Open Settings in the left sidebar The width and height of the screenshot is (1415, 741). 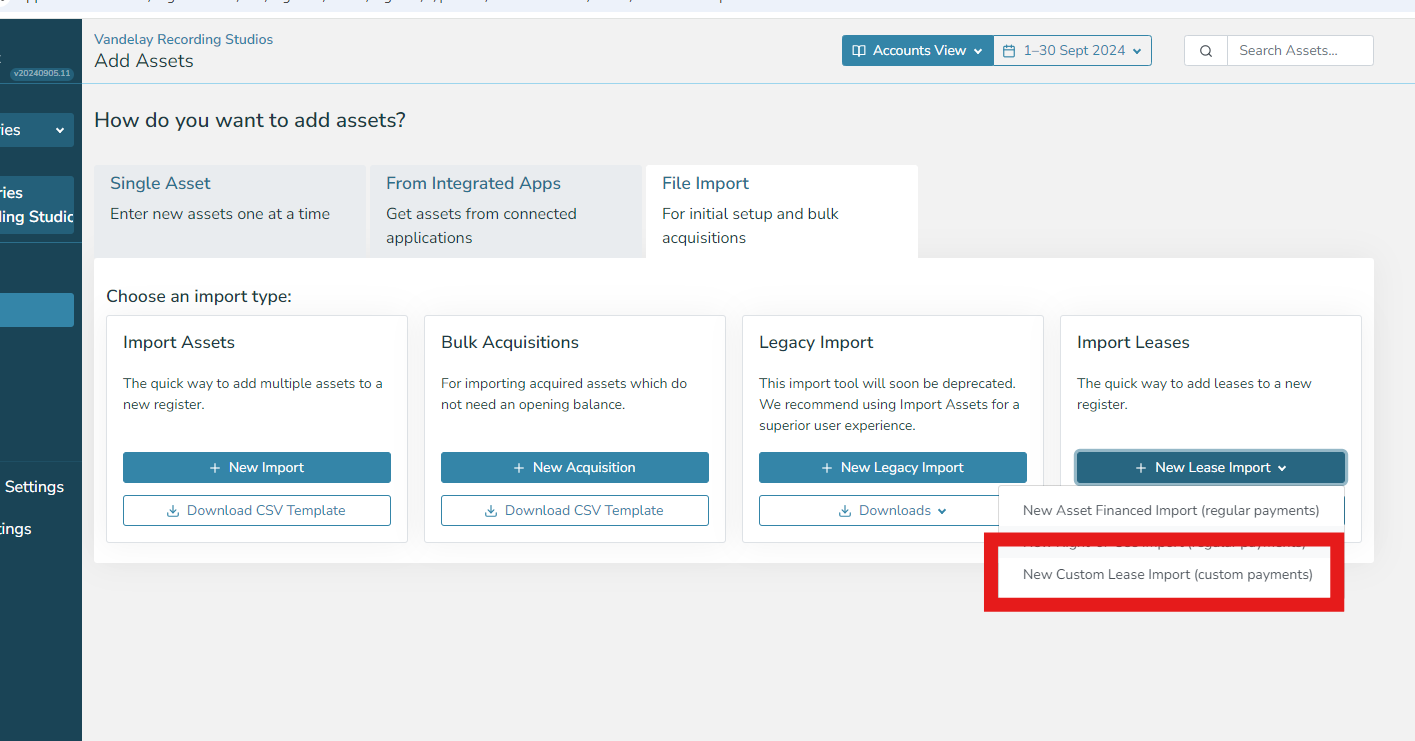click(34, 487)
